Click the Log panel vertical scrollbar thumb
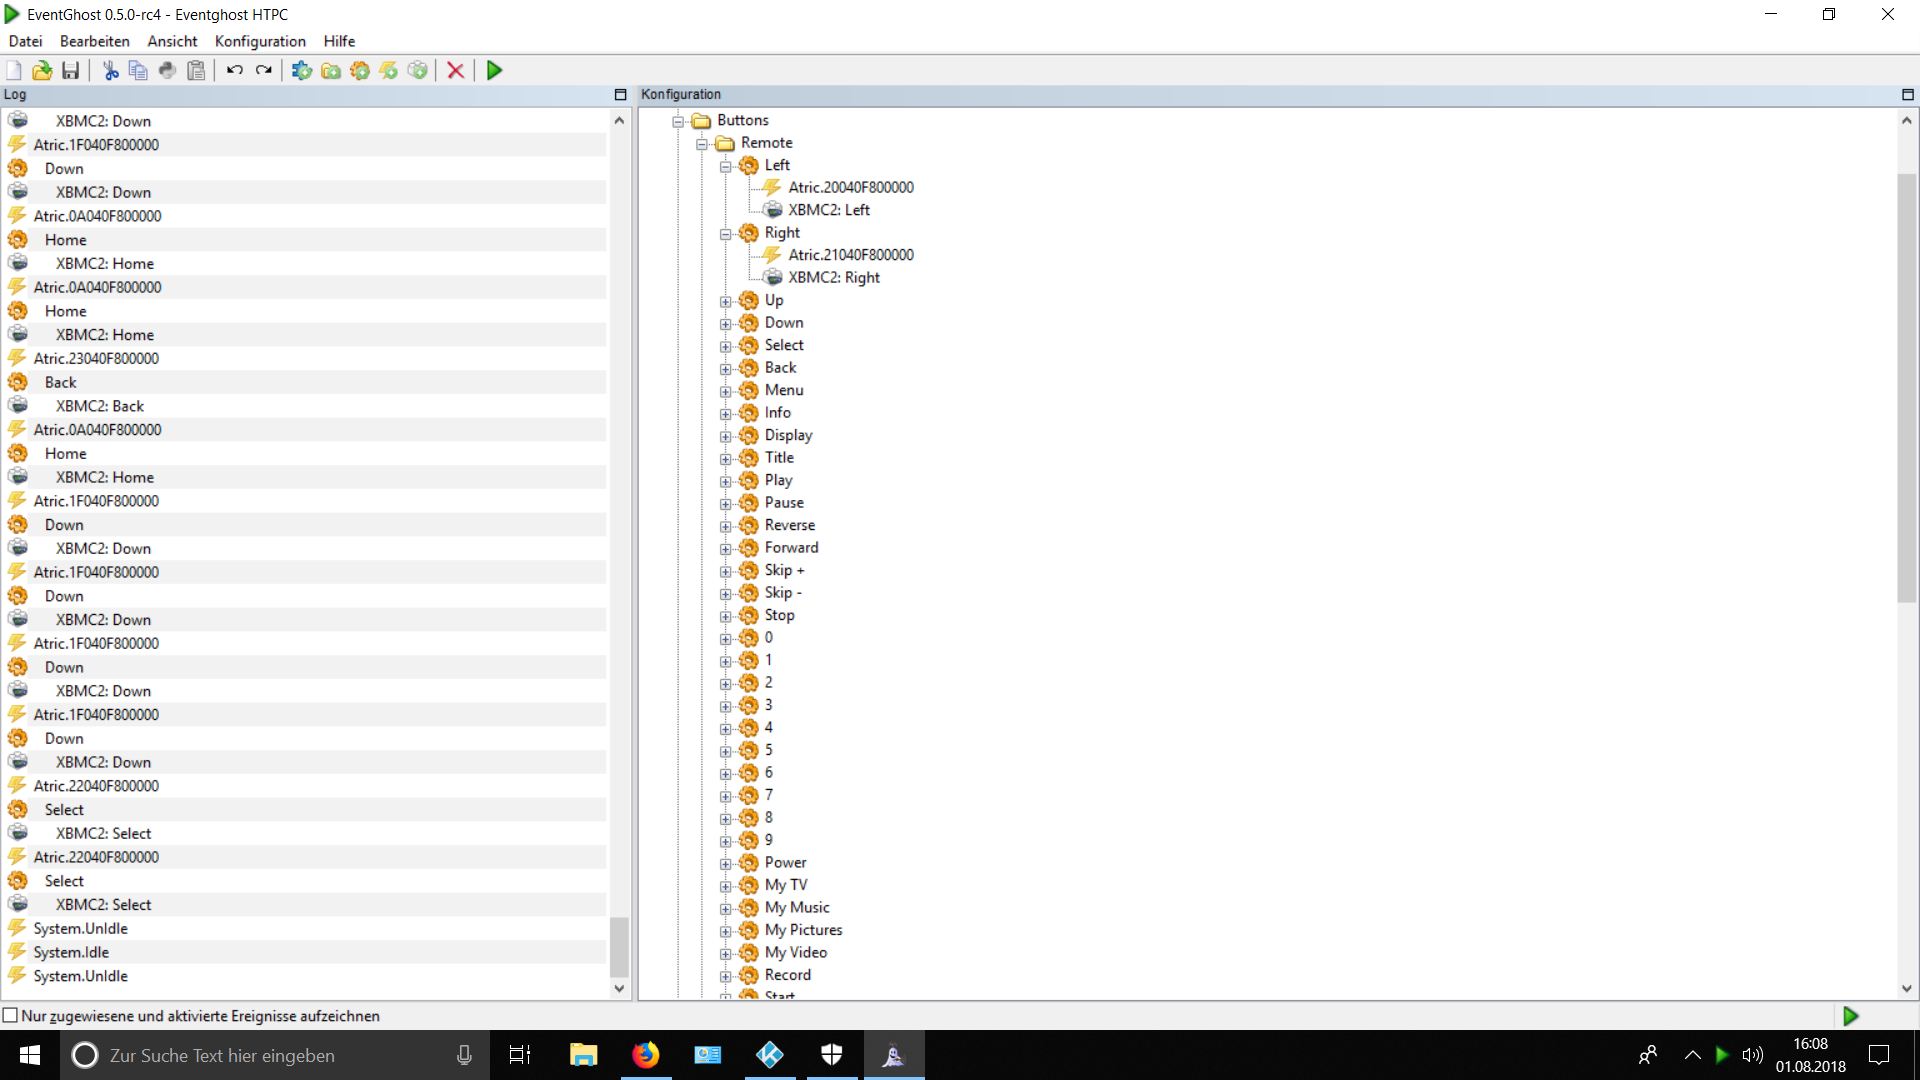 click(619, 947)
